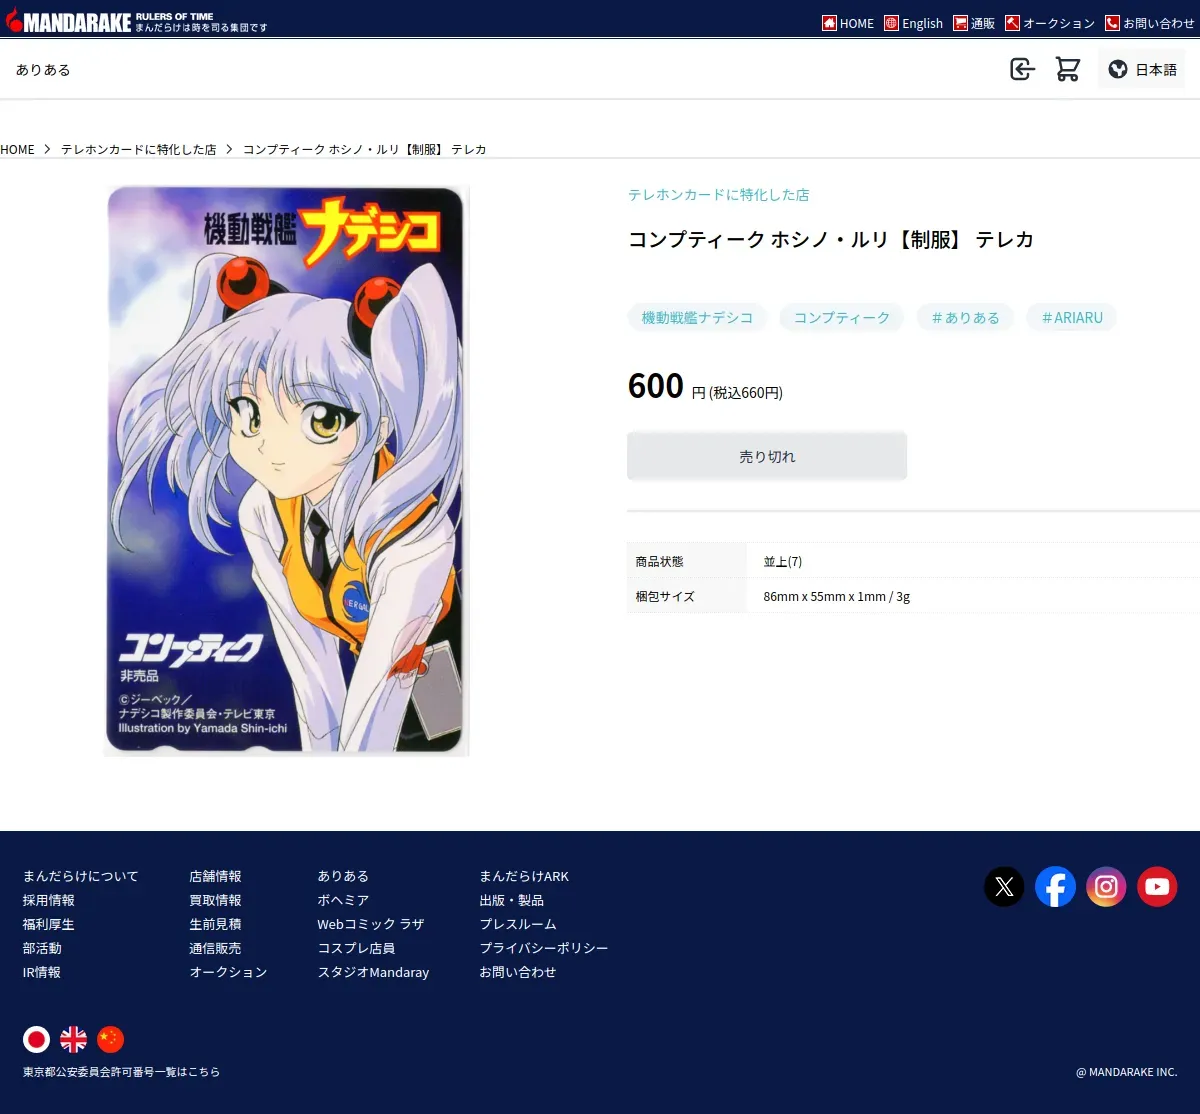Image resolution: width=1200 pixels, height=1114 pixels.
Task: Open 買取情報 footer link
Action: click(215, 900)
